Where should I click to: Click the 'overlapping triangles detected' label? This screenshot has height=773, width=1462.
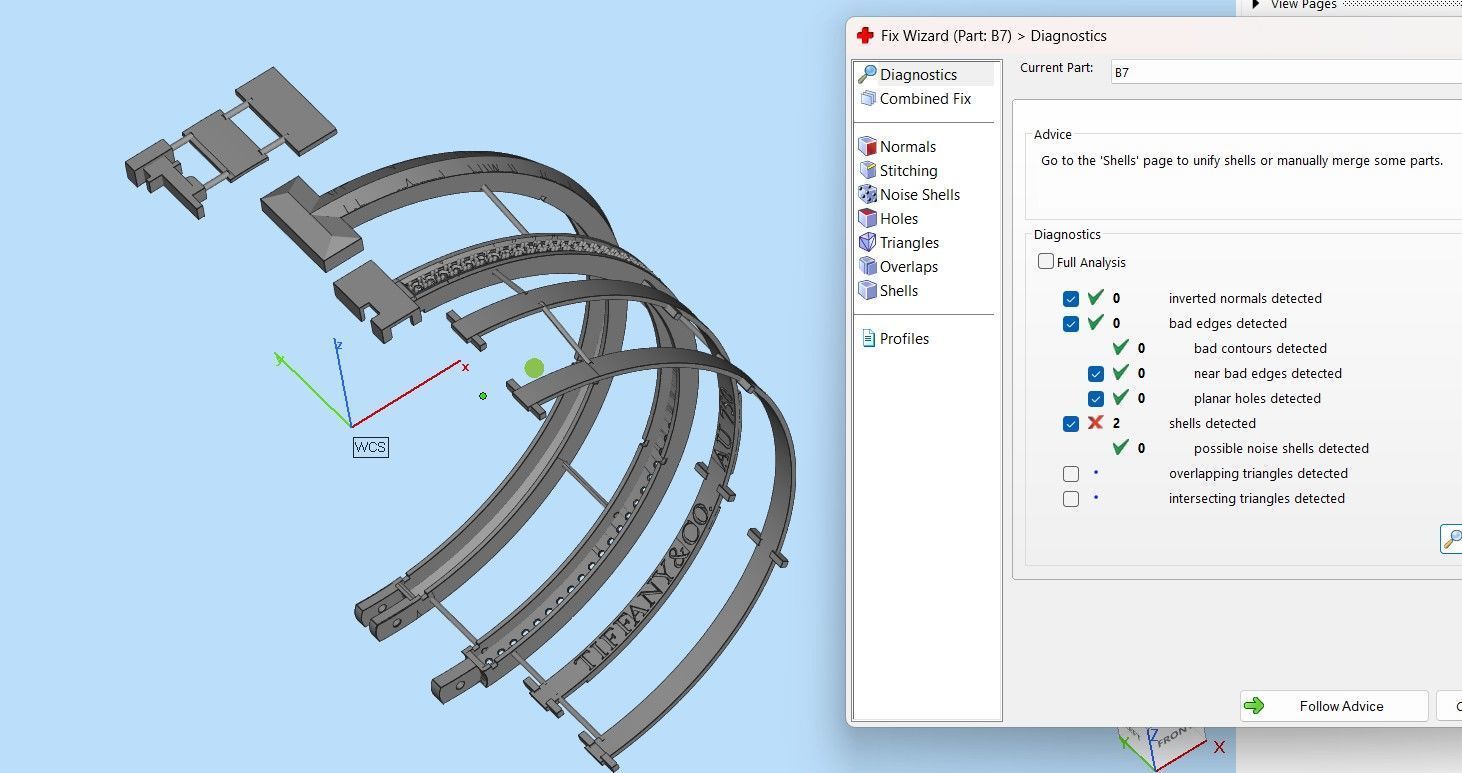(1258, 473)
